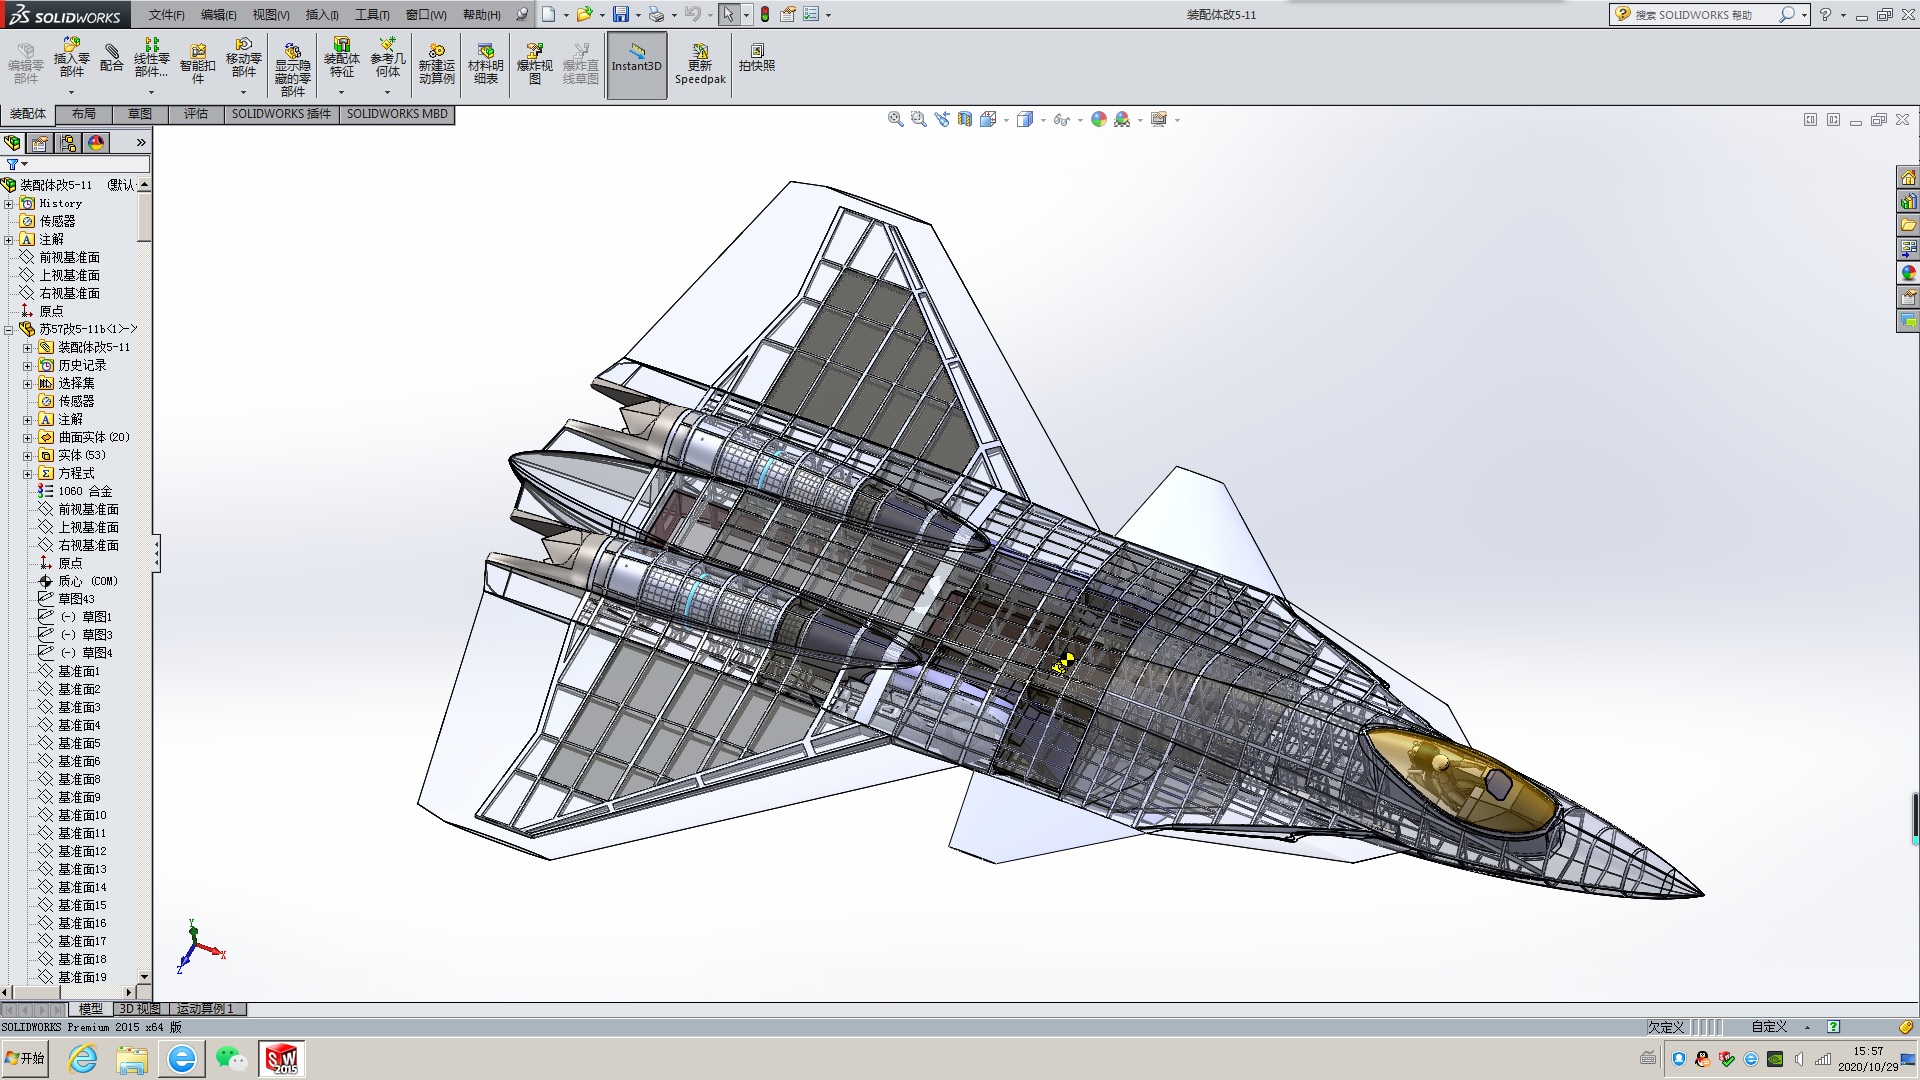Open Internet Explorer from the taskbar

[83, 1059]
